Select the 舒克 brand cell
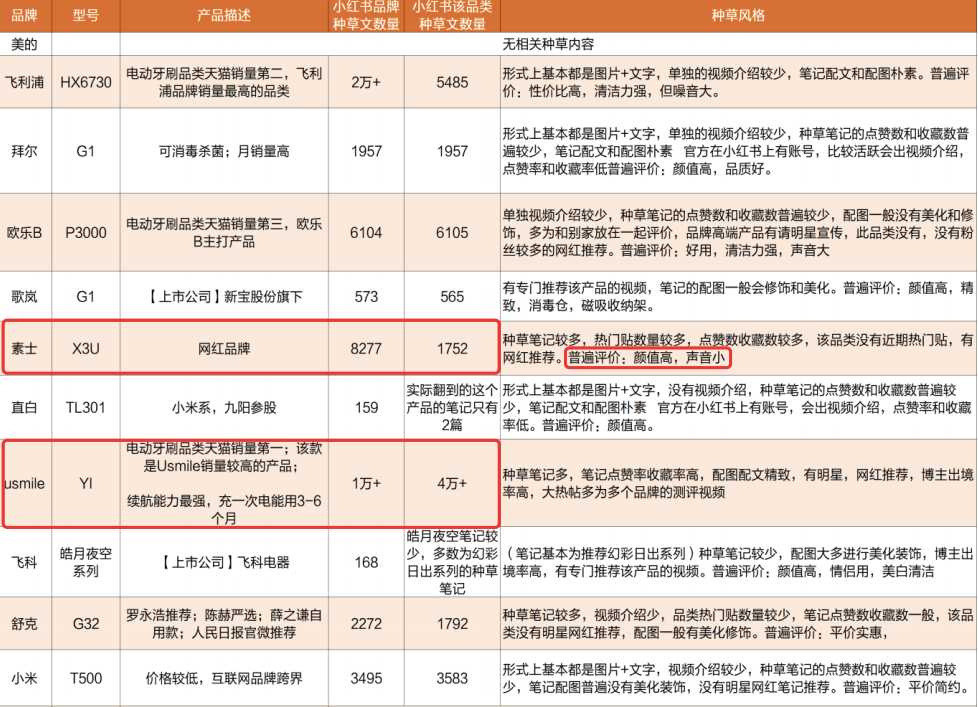 tap(26, 623)
